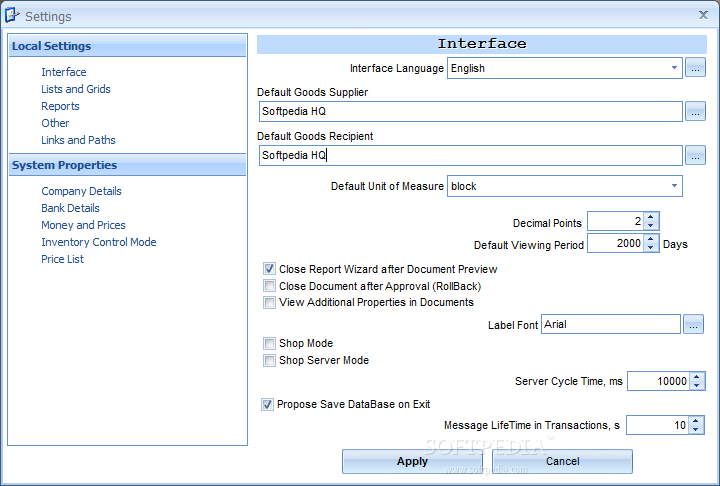Open the Money and Prices settings page

[x=83, y=225]
